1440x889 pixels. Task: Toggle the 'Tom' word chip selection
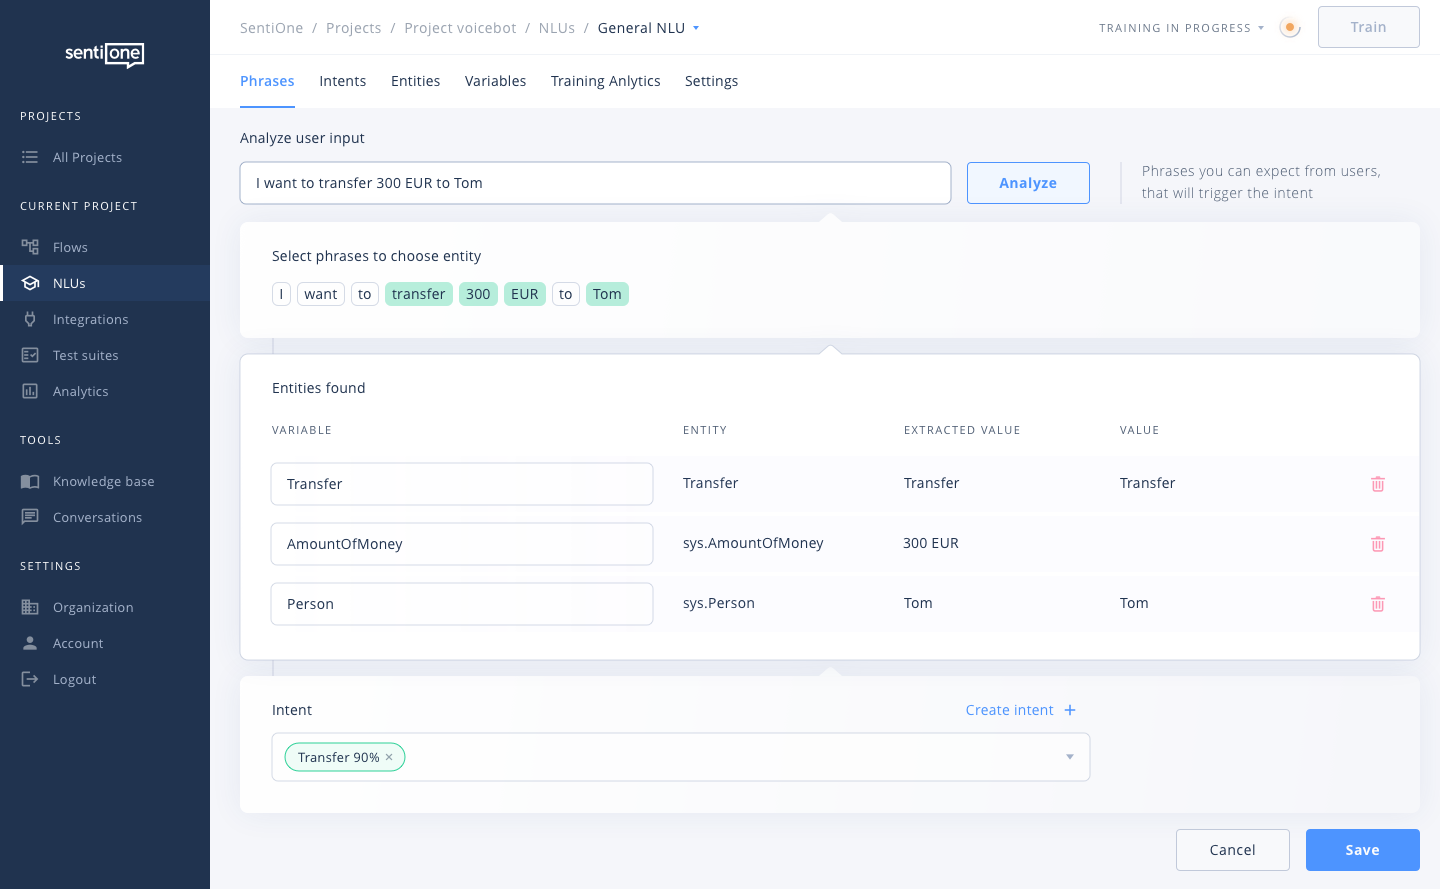pyautogui.click(x=607, y=294)
